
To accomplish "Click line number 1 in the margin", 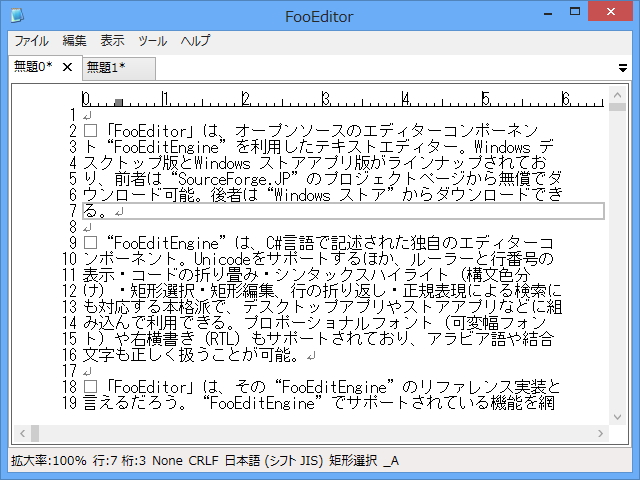I will coord(73,116).
